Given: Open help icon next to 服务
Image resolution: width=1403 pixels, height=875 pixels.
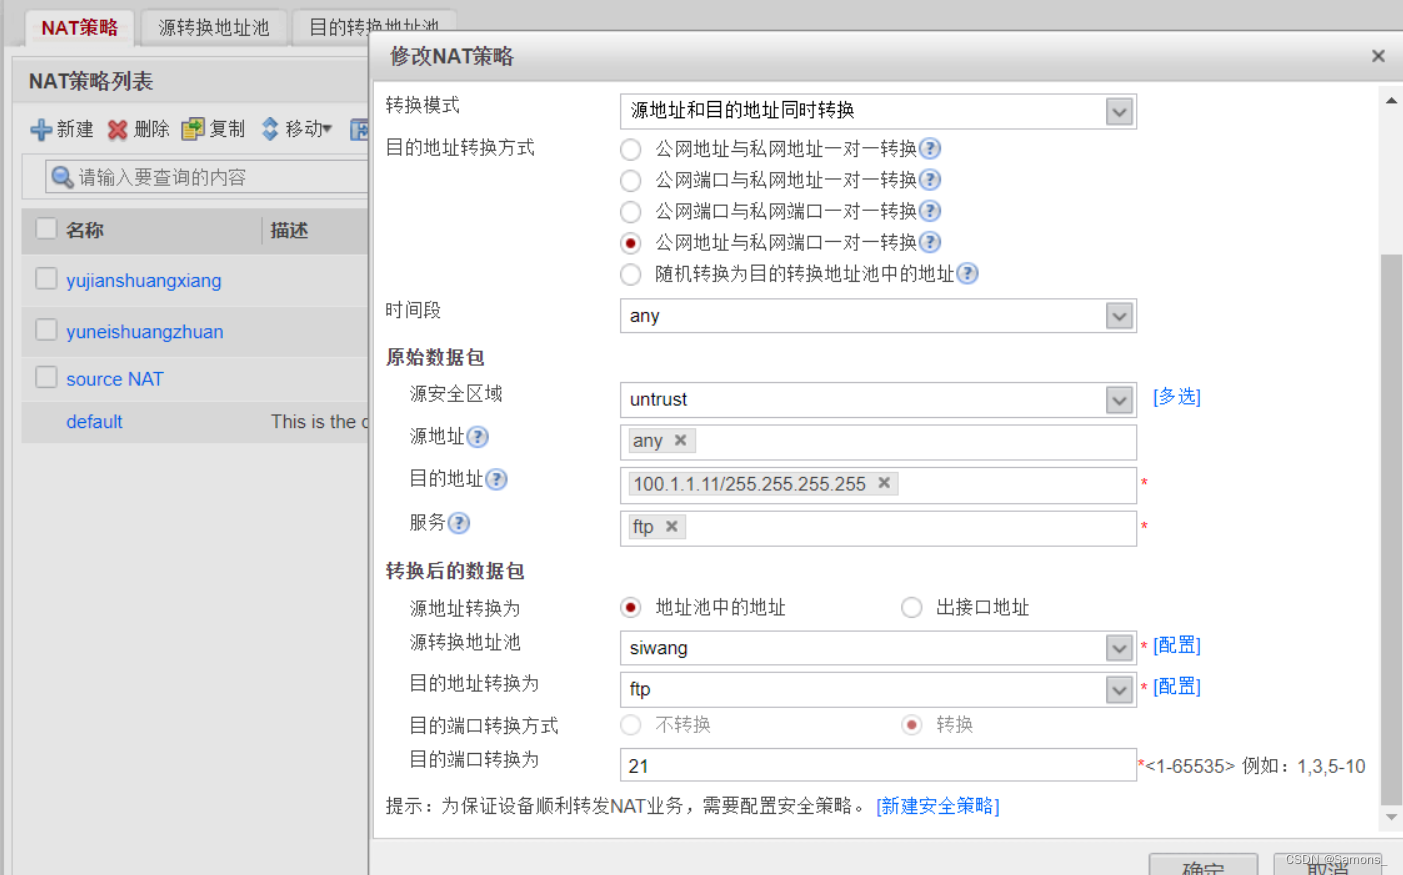Looking at the screenshot, I should click(459, 523).
